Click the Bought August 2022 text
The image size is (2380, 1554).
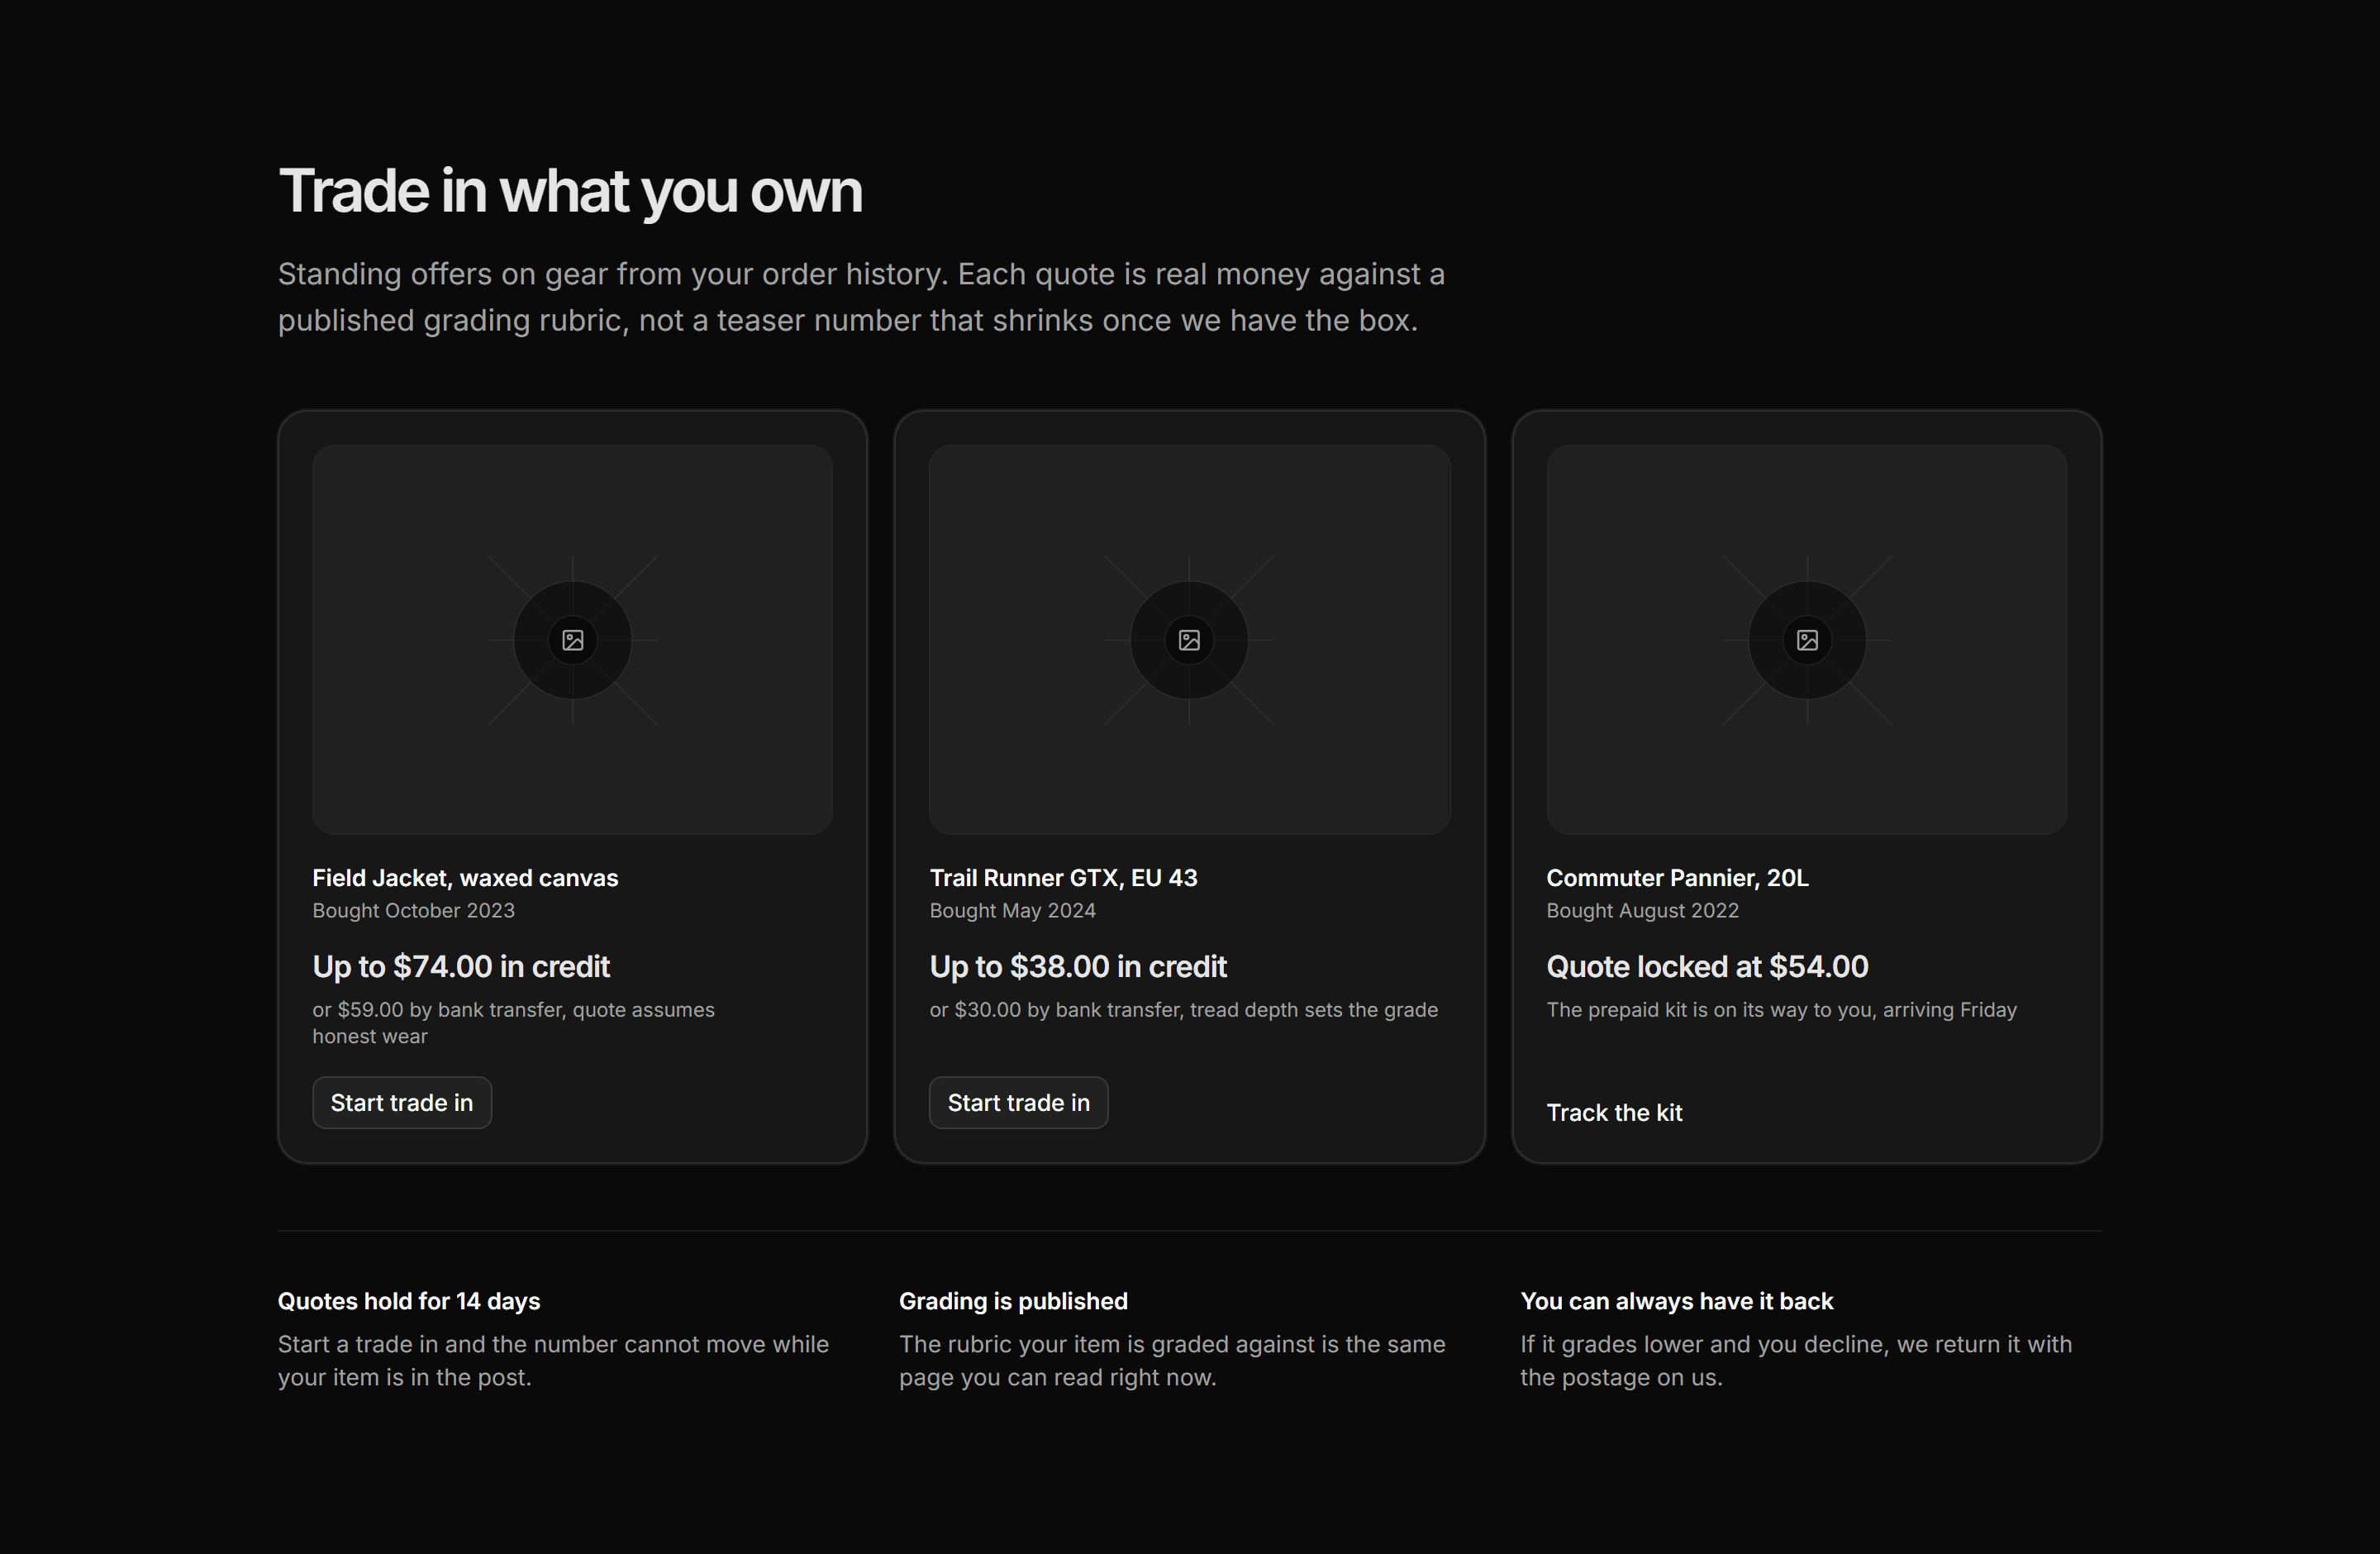tap(1642, 910)
